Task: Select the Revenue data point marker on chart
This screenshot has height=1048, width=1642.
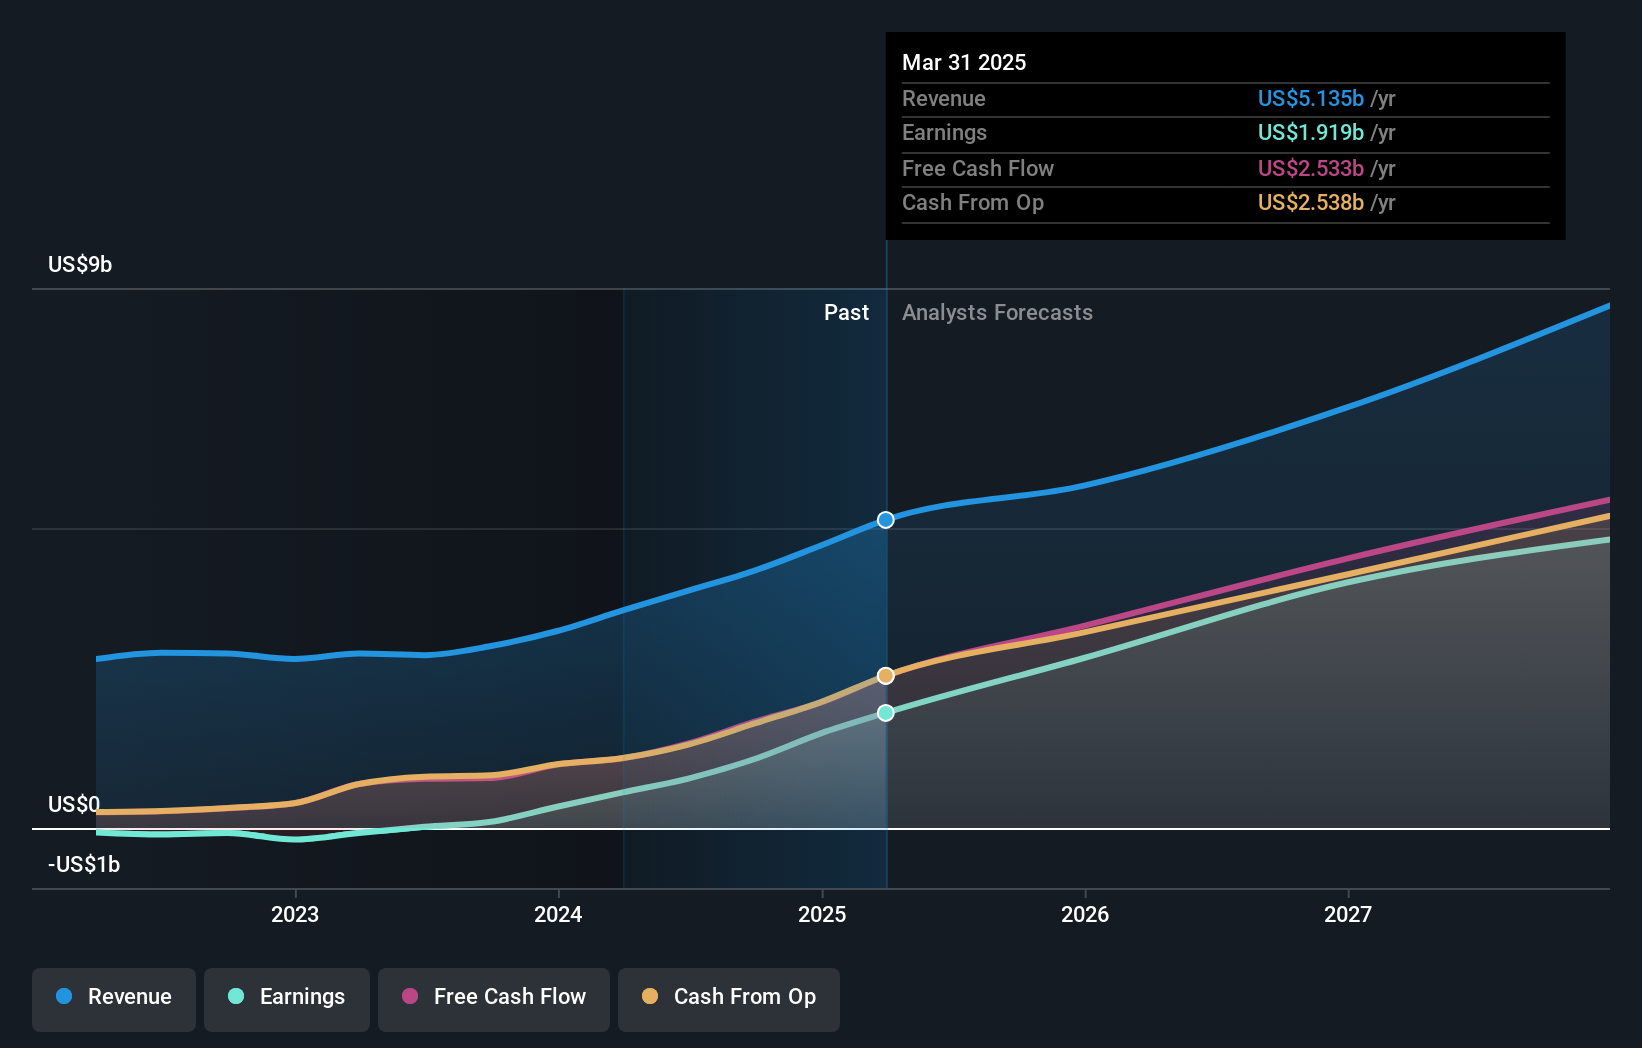Action: (x=886, y=520)
